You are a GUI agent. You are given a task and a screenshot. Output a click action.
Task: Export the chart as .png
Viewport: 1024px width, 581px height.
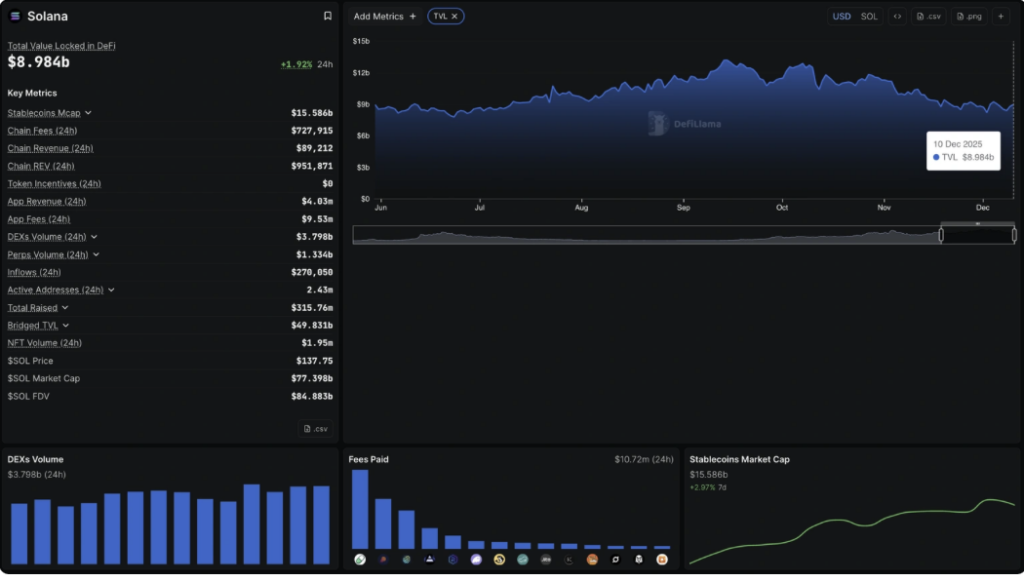969,16
